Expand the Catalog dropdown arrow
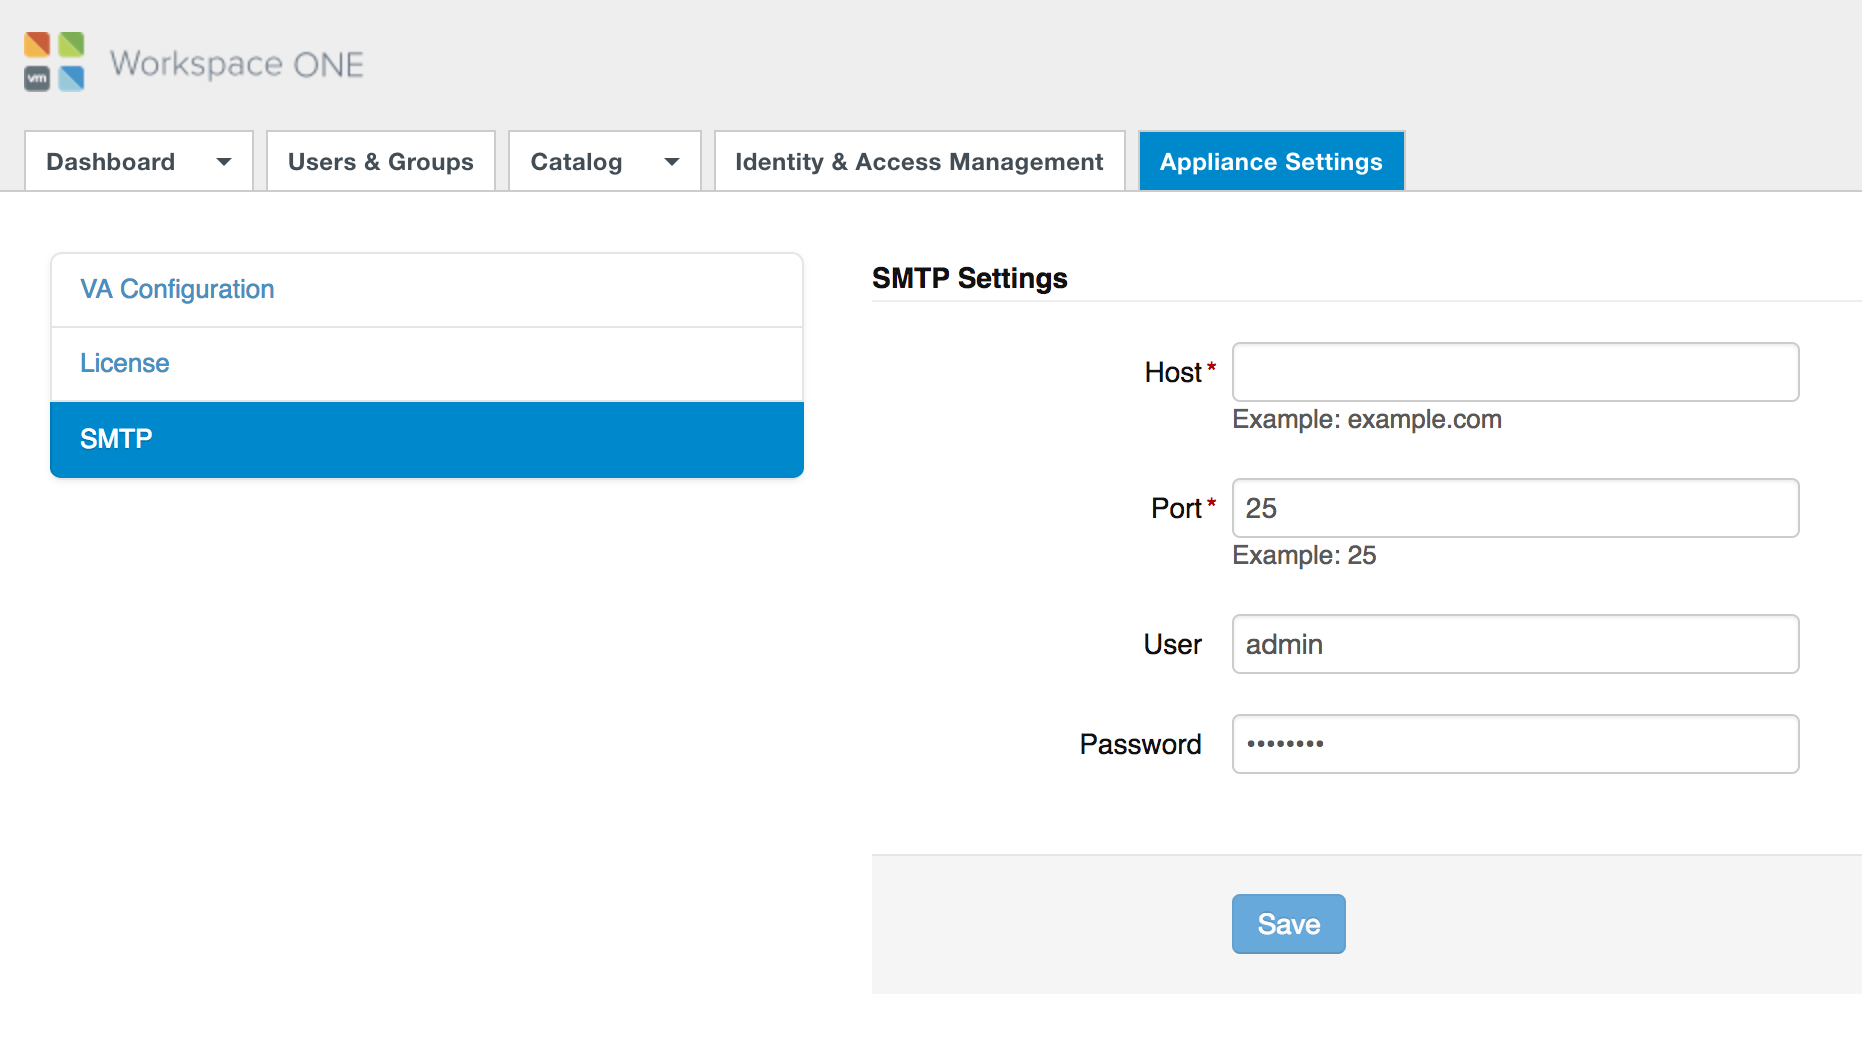 point(672,162)
